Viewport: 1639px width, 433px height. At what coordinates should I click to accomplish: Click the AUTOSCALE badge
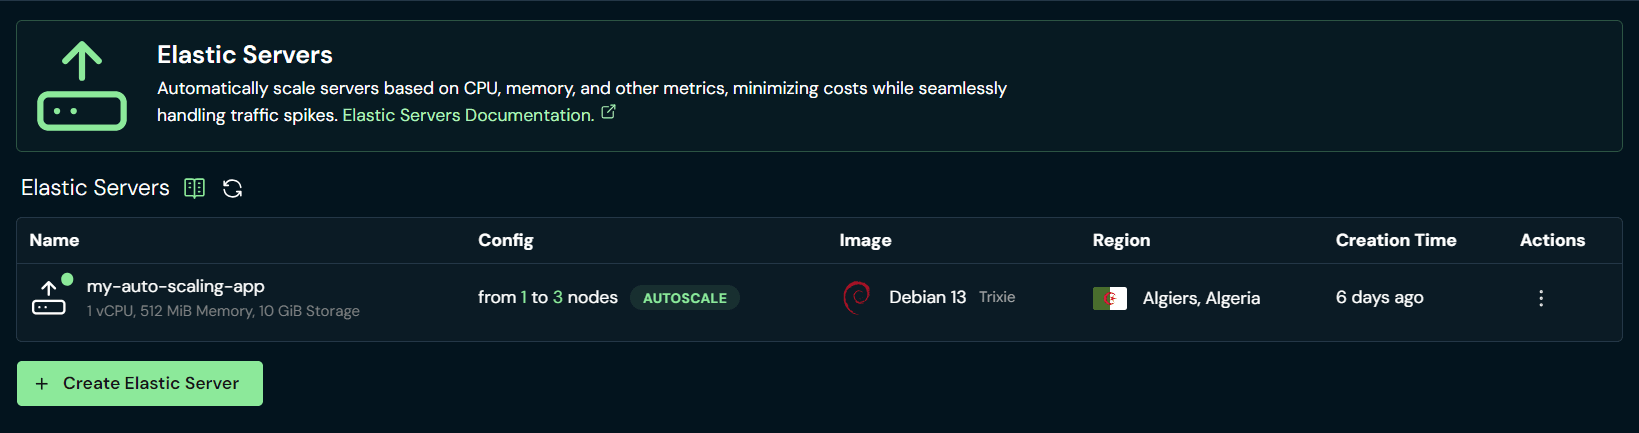tap(685, 298)
